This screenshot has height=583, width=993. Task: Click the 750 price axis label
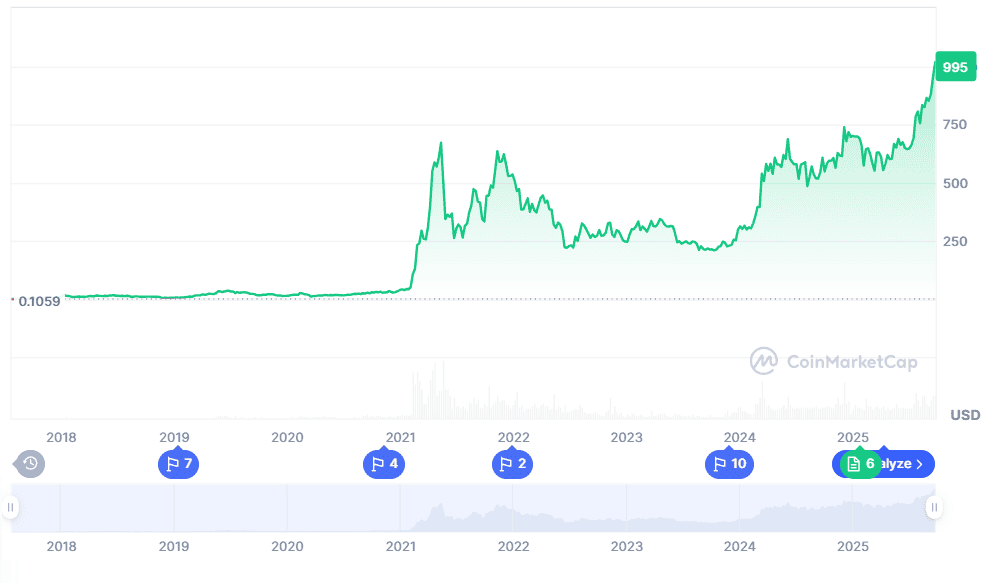pyautogui.click(x=953, y=125)
